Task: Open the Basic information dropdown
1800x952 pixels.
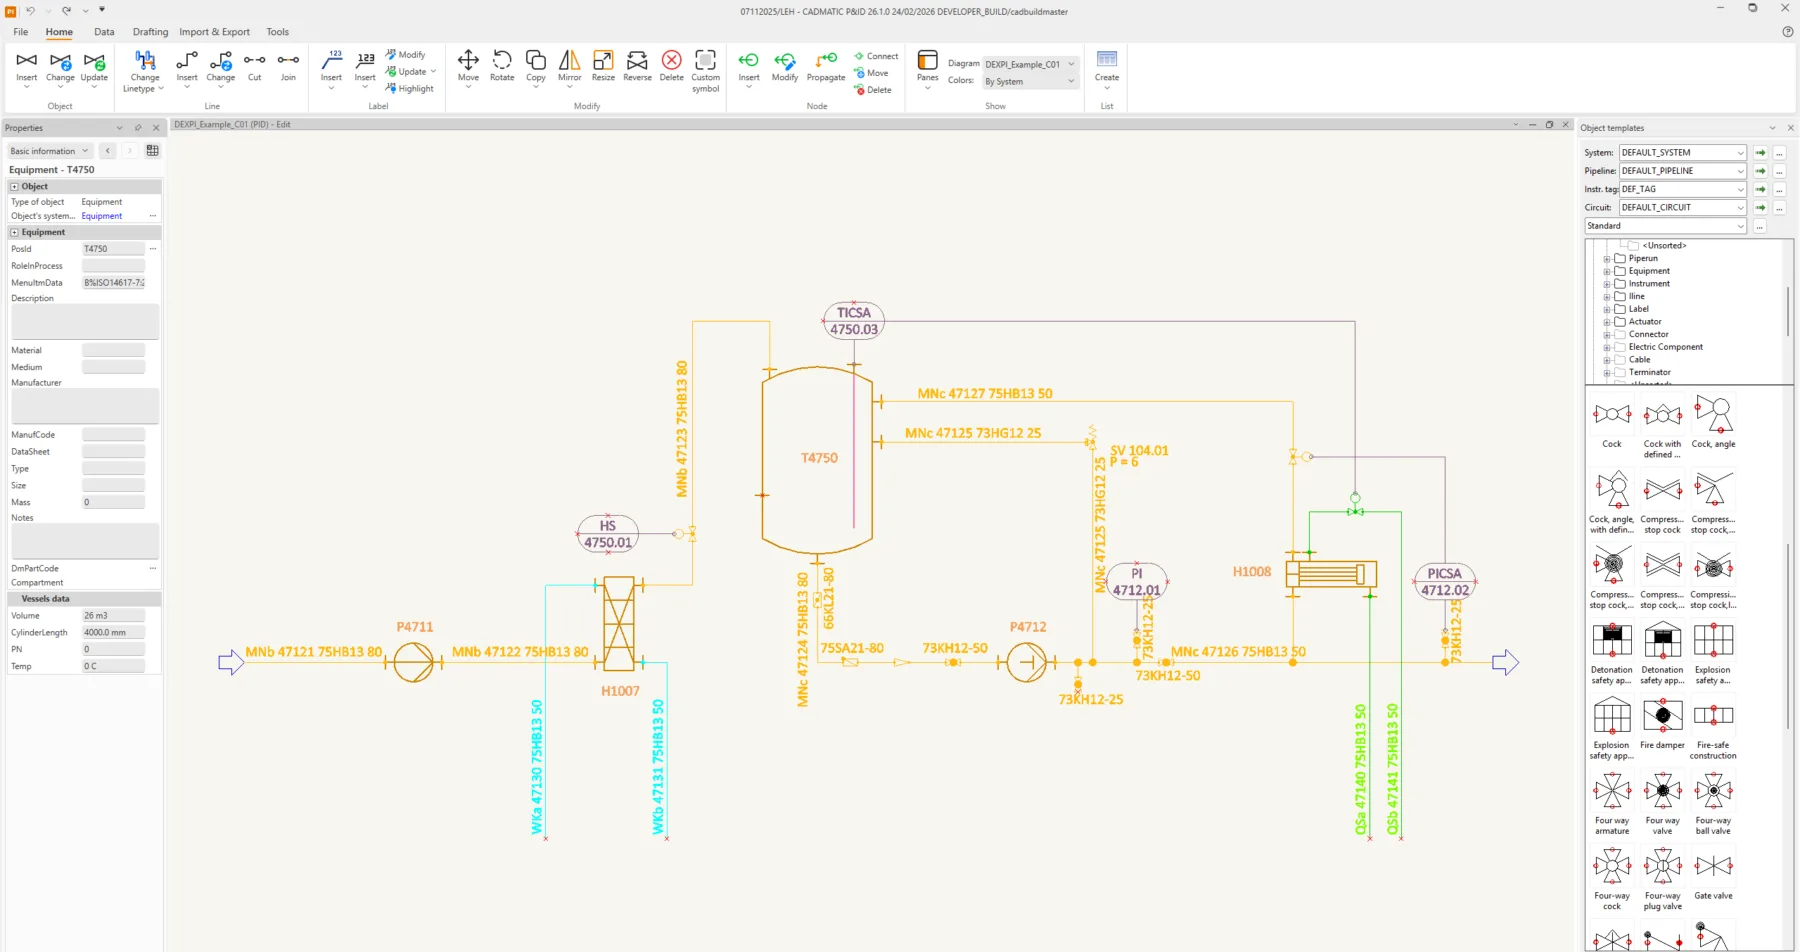Action: pos(49,151)
